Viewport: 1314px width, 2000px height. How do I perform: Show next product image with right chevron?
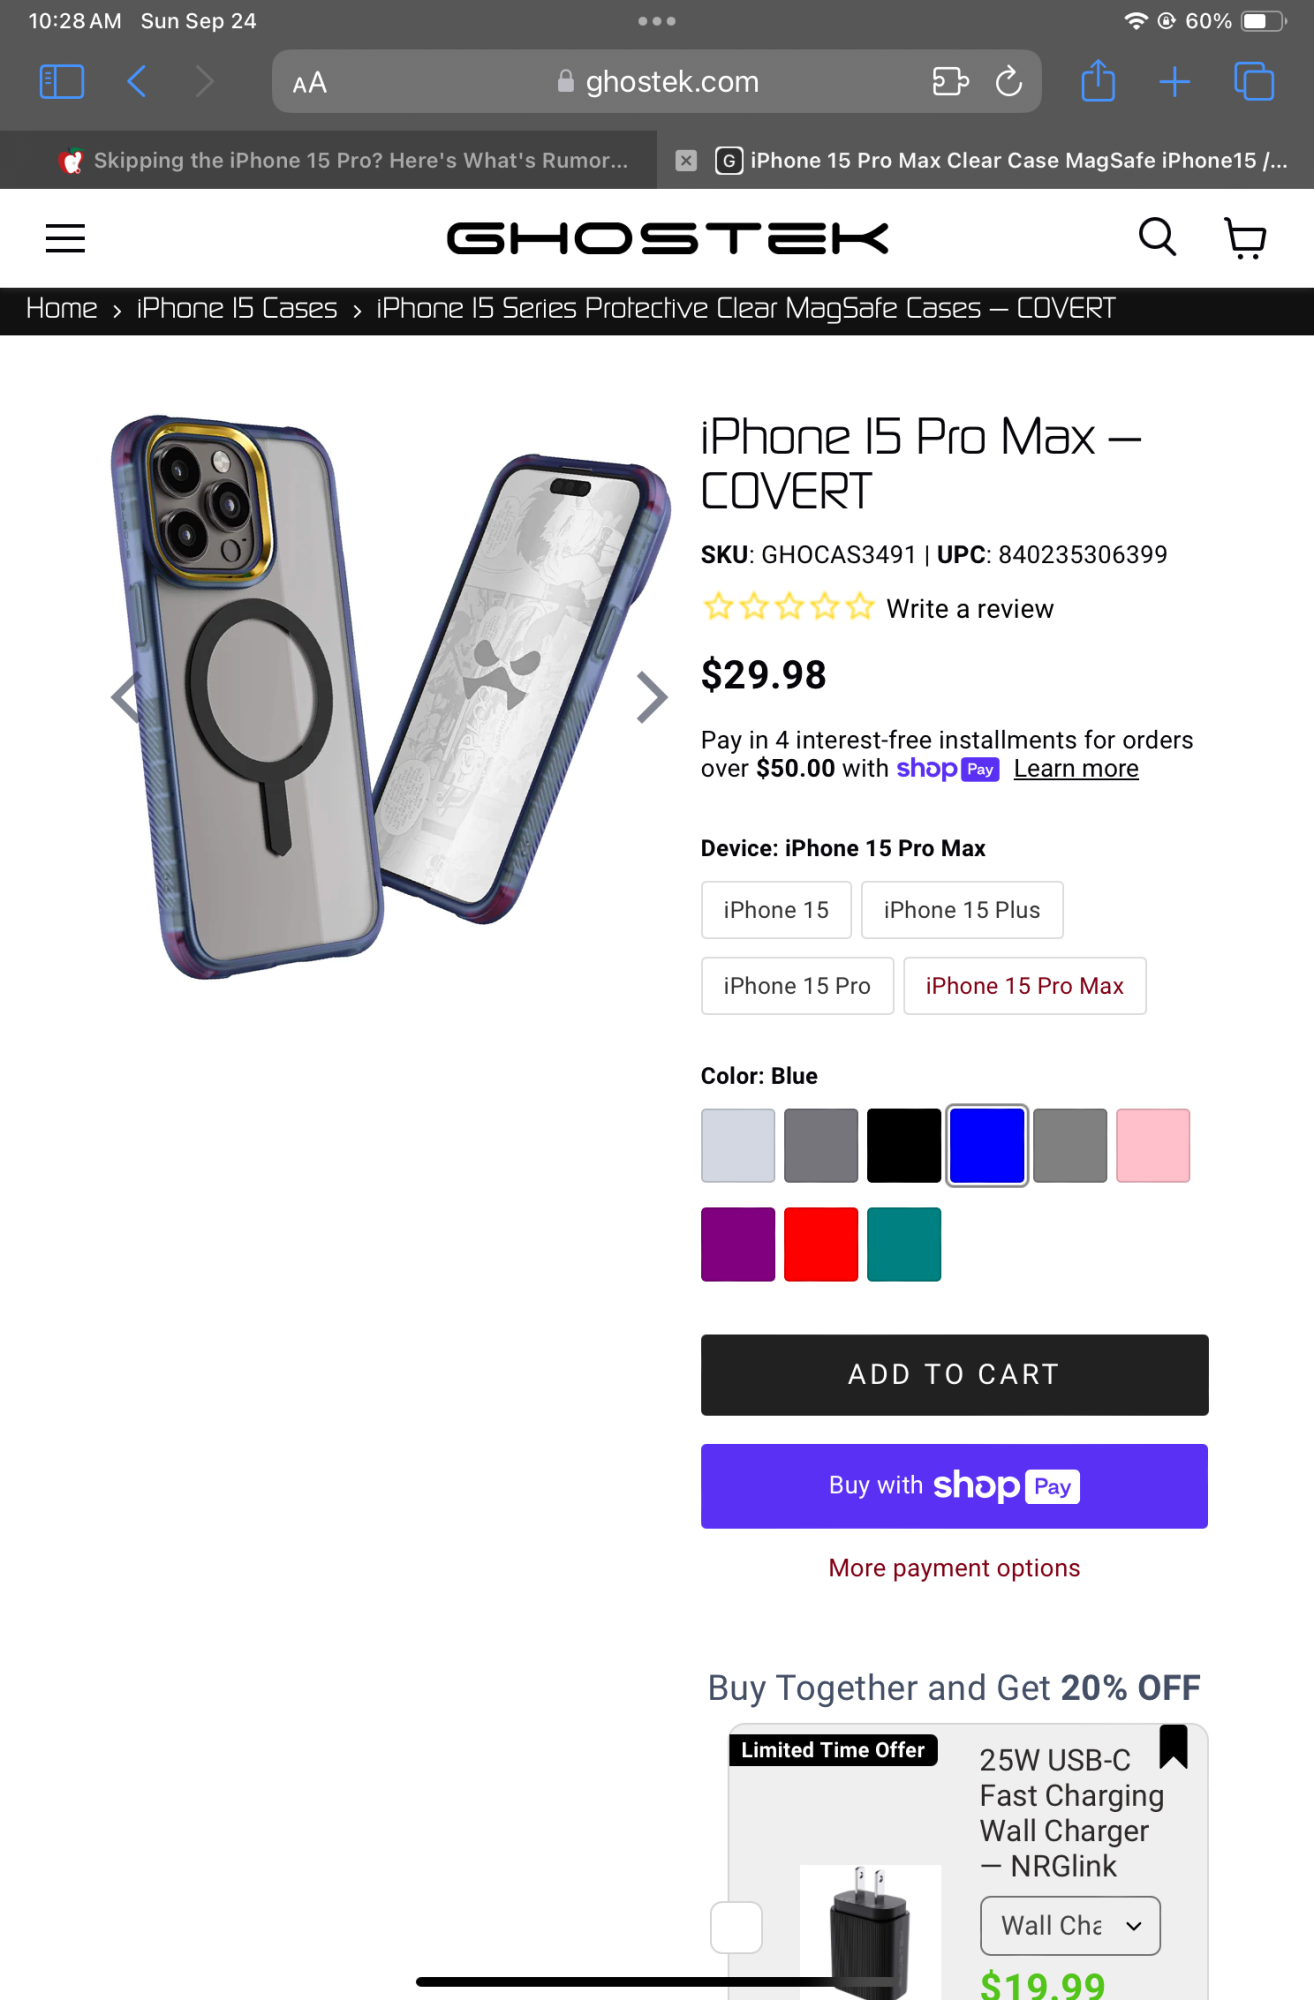651,697
